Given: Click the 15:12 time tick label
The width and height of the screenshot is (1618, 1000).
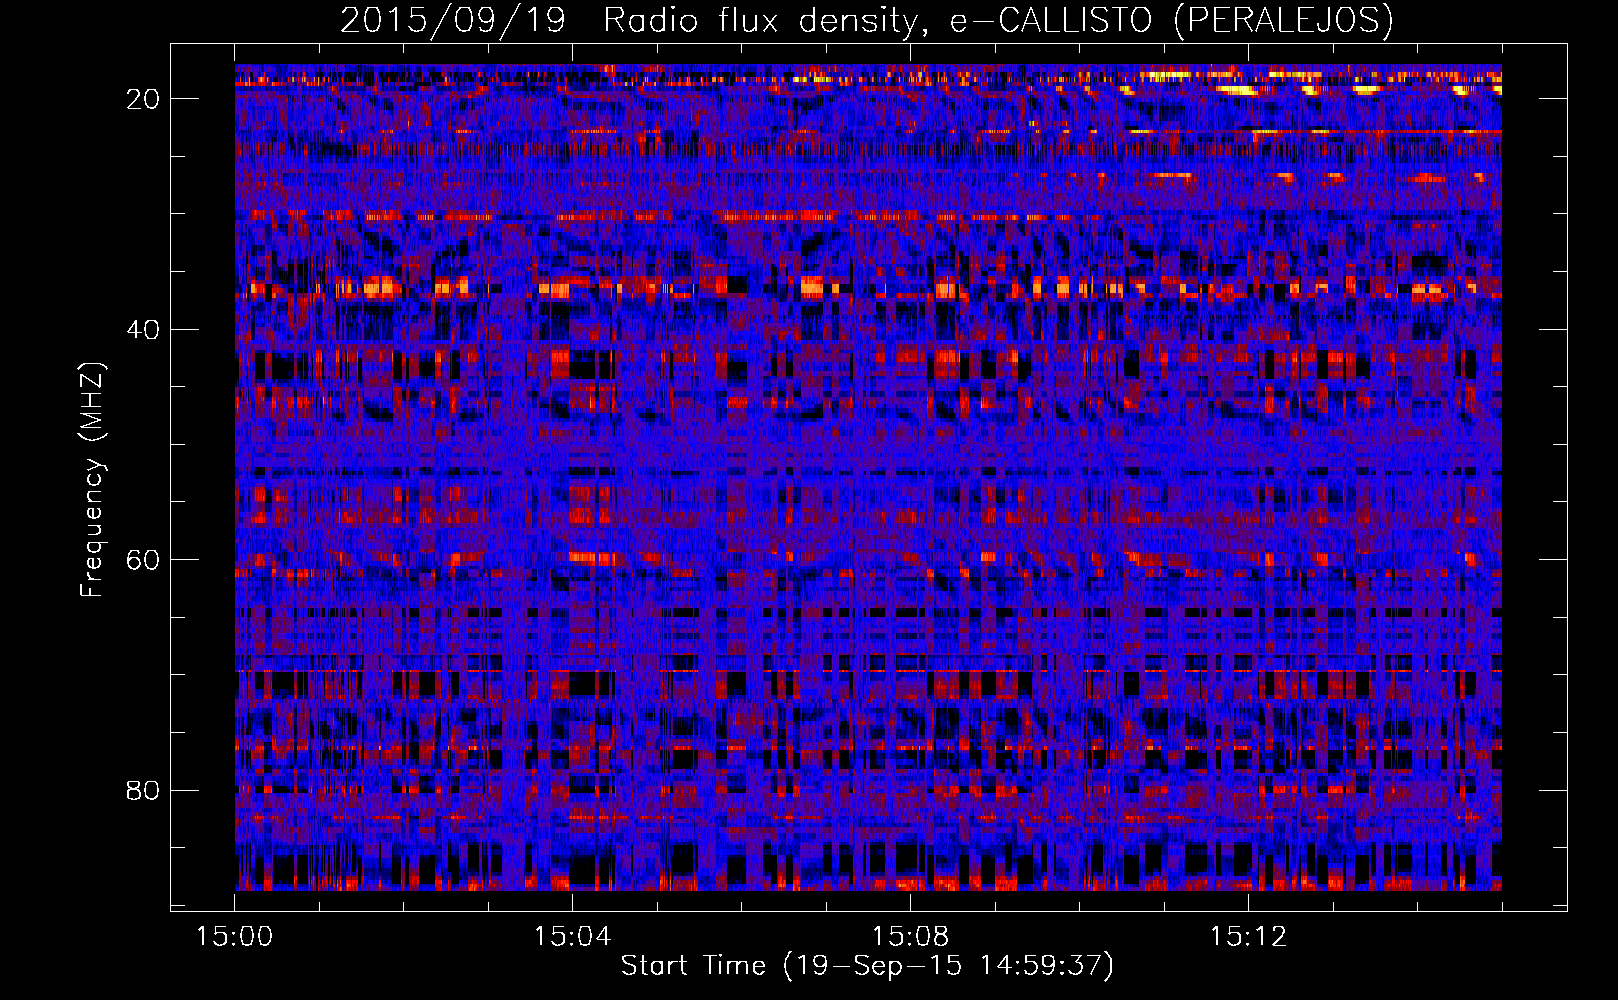Looking at the screenshot, I should (x=1248, y=937).
